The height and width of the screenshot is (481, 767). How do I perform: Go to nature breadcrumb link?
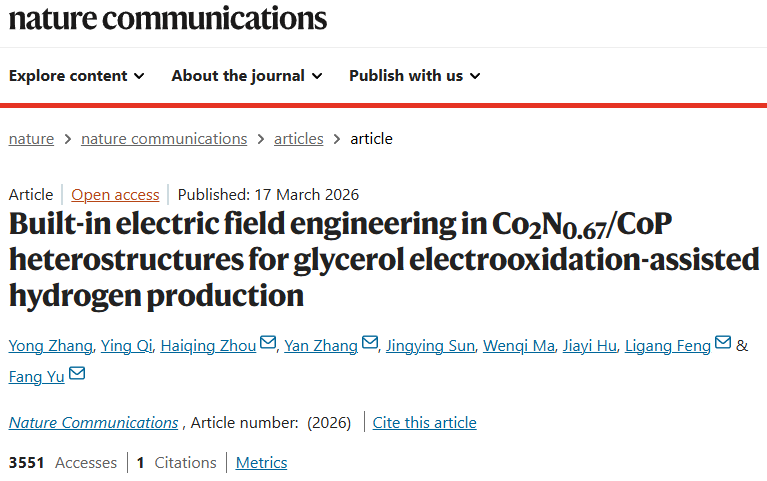tap(31, 139)
